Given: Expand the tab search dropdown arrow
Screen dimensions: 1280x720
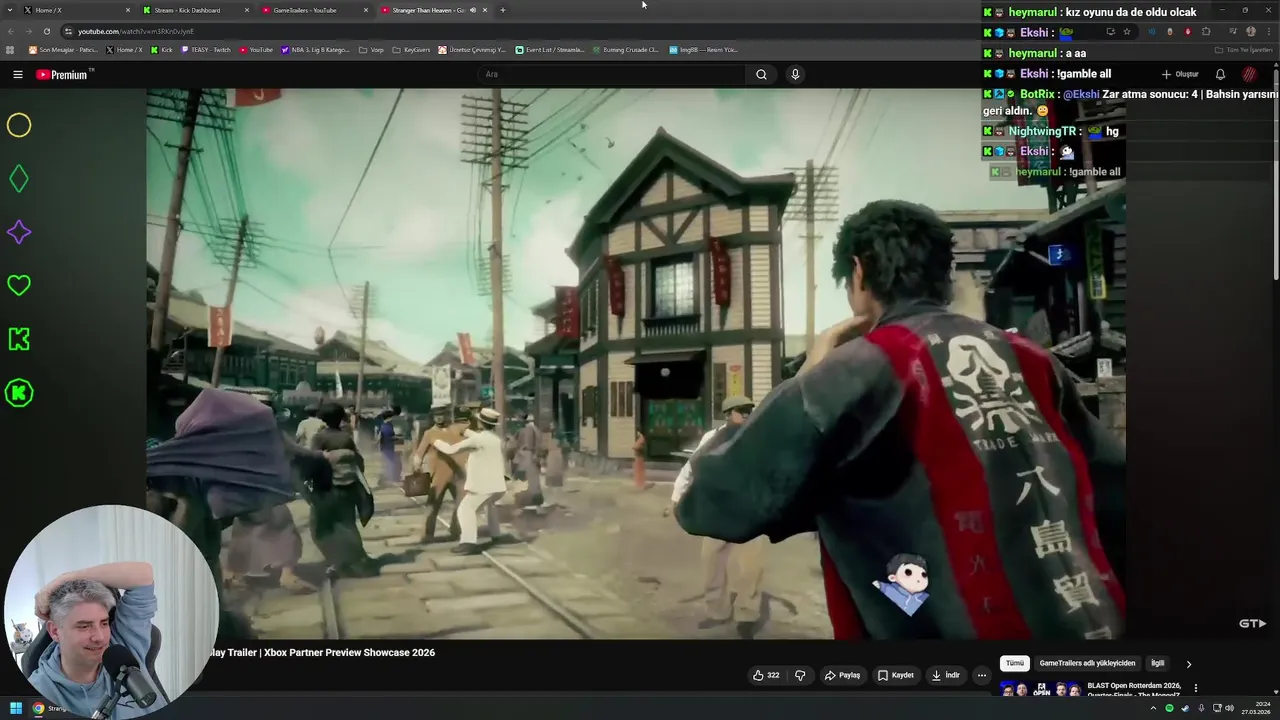Looking at the screenshot, I should [x=9, y=10].
